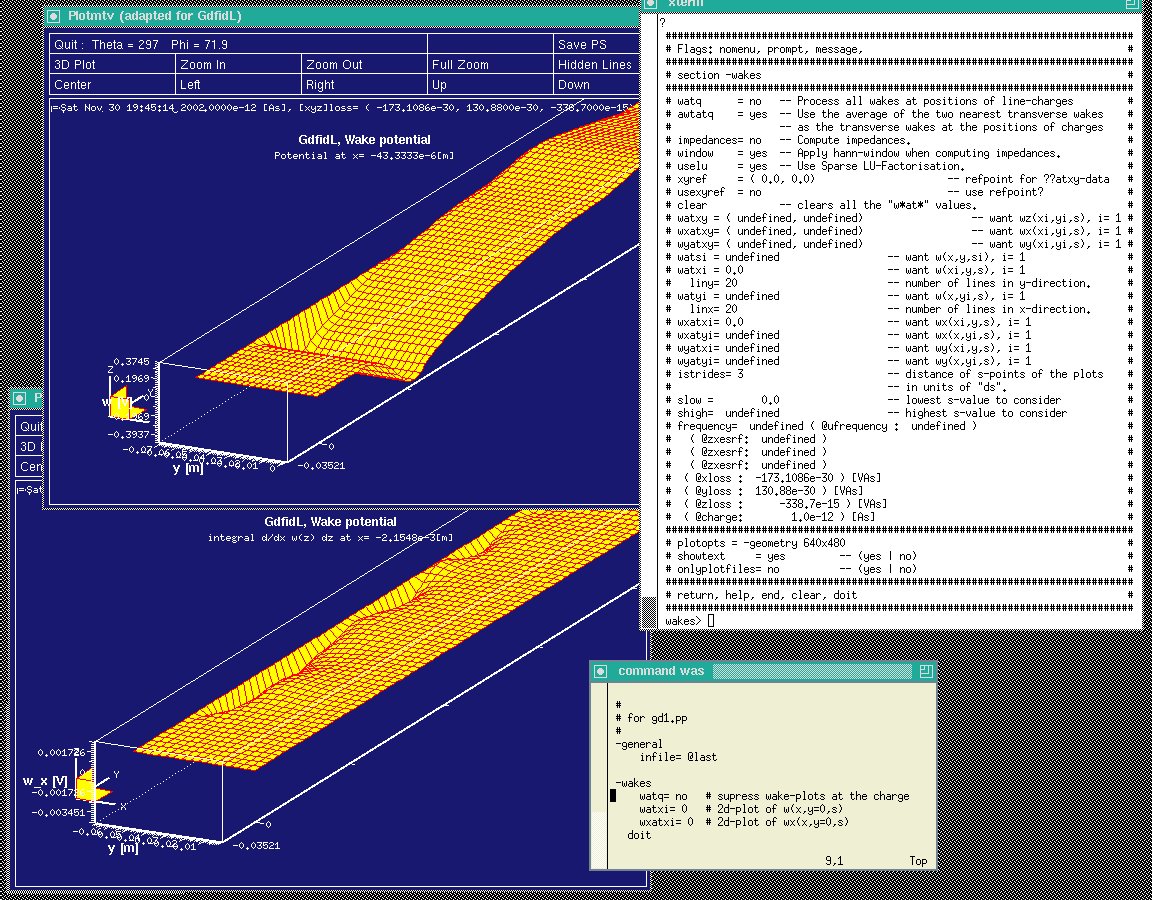Click Save PS in front Plotmtv
The image size is (1152, 900).
(x=596, y=44)
